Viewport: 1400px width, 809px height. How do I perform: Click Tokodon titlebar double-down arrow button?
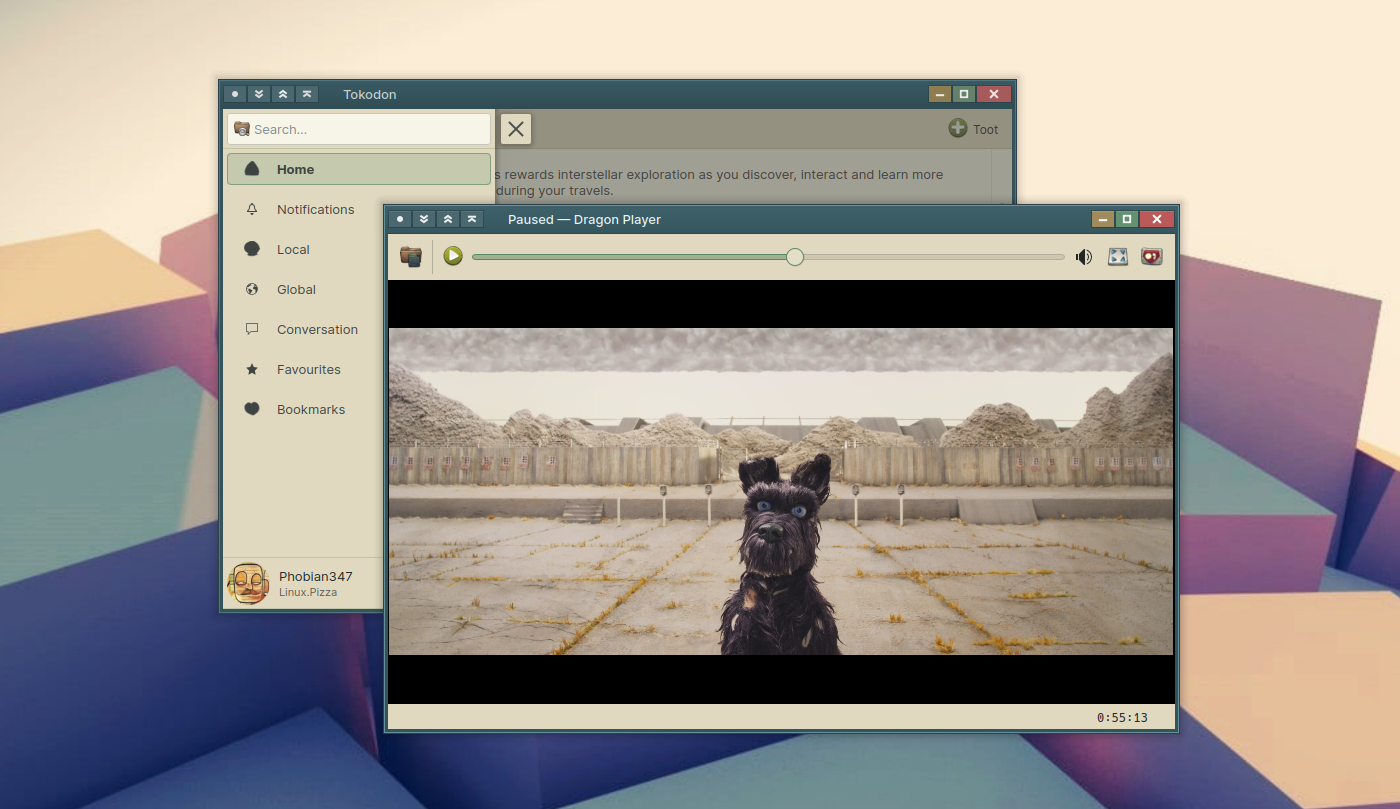coord(259,94)
